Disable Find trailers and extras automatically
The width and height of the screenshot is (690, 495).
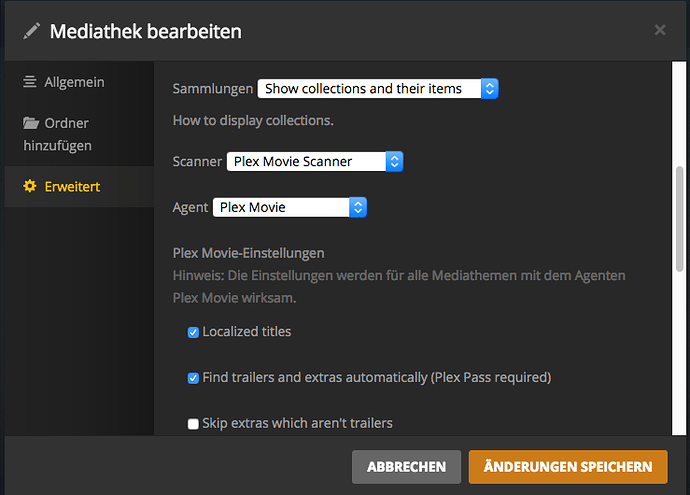pos(193,378)
